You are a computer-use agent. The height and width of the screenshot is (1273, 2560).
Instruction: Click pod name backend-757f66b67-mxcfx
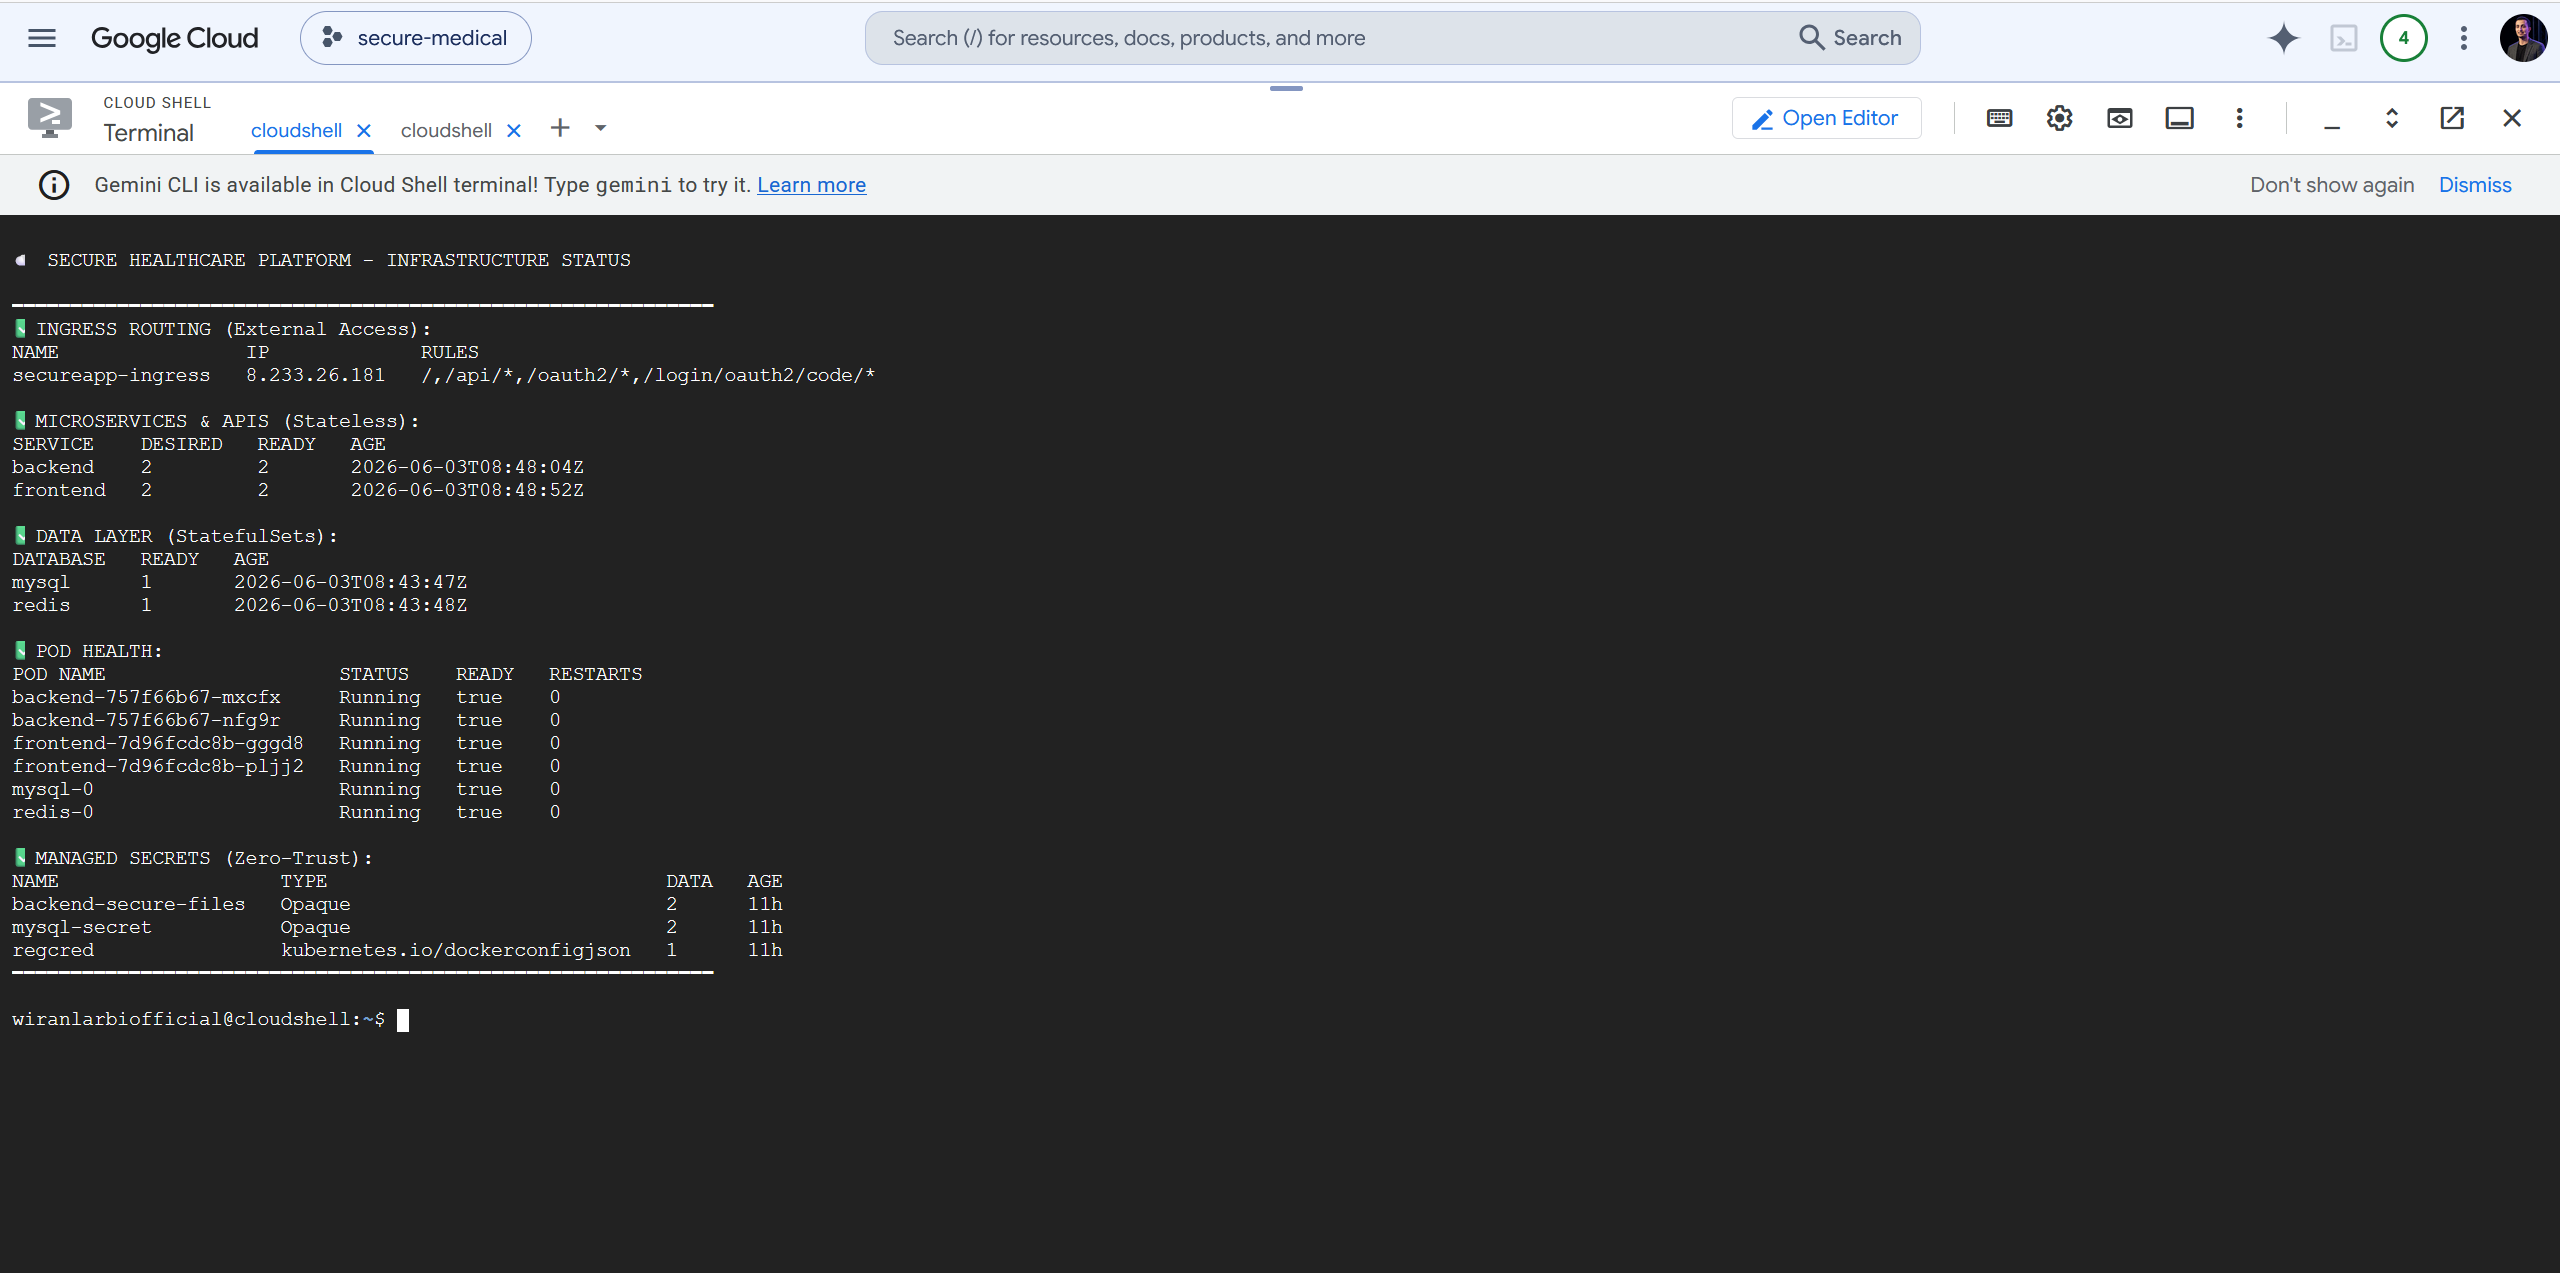pyautogui.click(x=146, y=697)
